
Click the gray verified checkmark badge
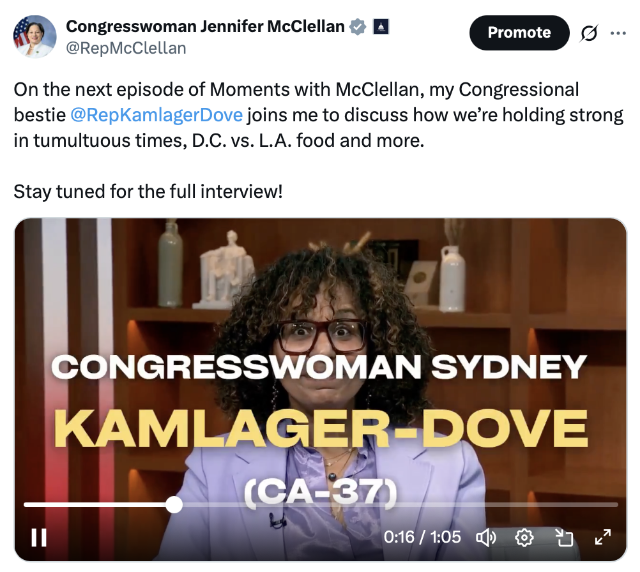358,27
